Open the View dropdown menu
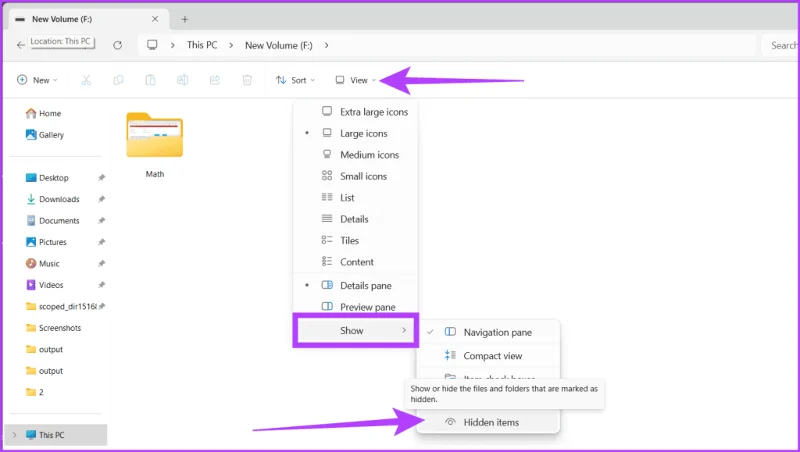Screen dimensions: 800x452 [x=356, y=80]
